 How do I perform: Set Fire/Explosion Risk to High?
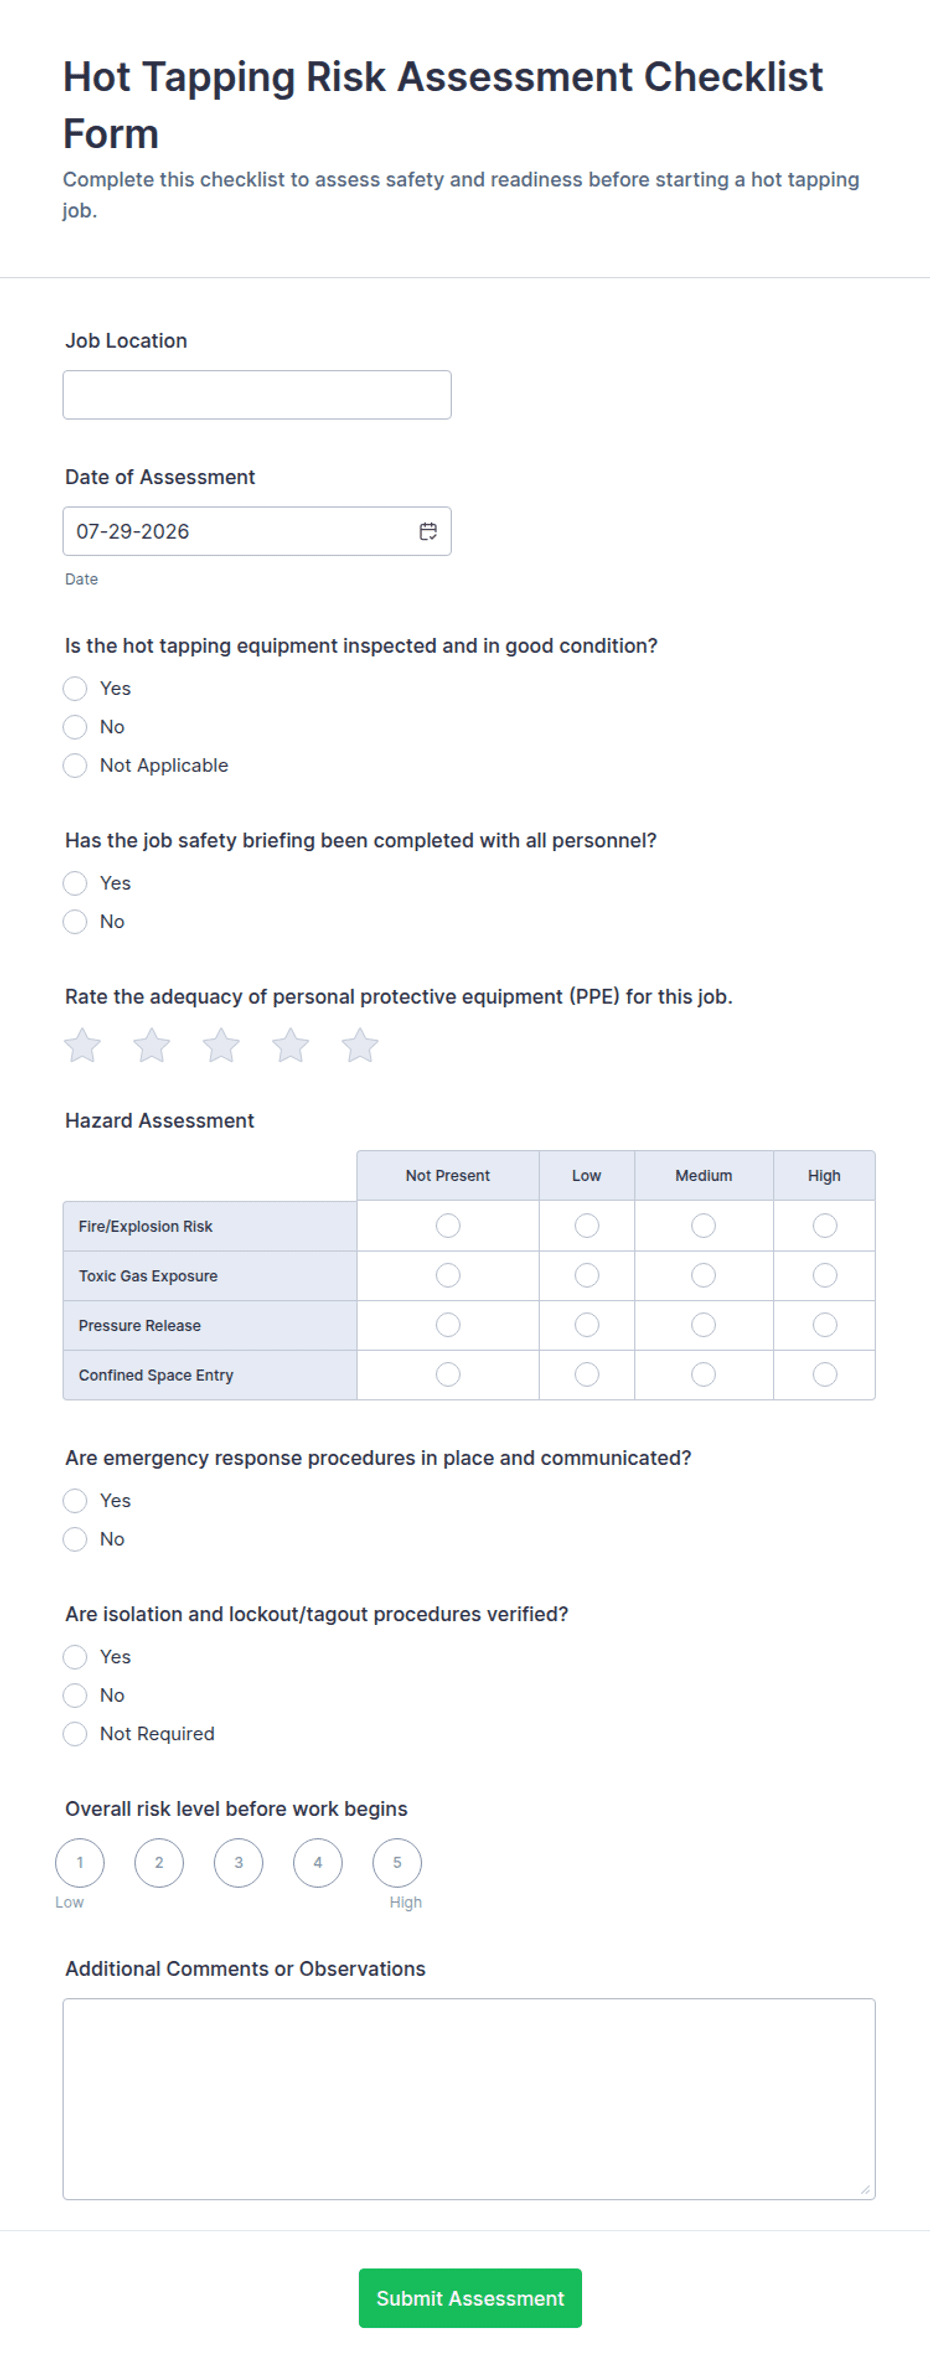pyautogui.click(x=824, y=1225)
